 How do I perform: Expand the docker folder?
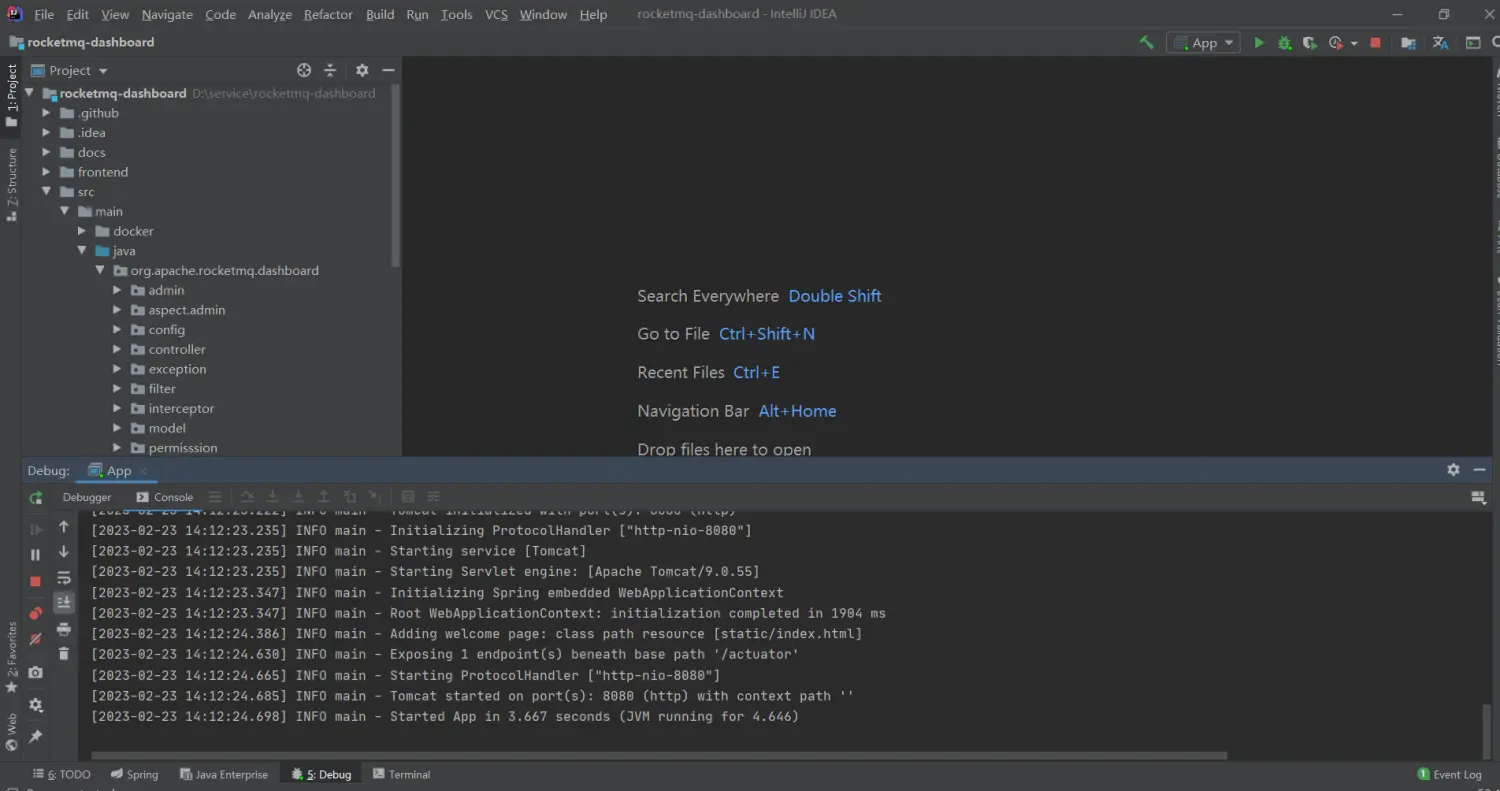[82, 231]
